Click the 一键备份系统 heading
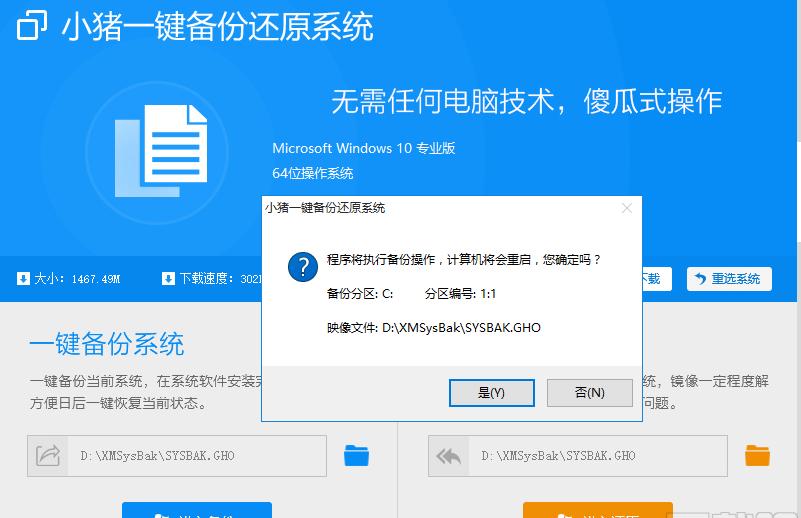801x518 pixels. pos(107,344)
